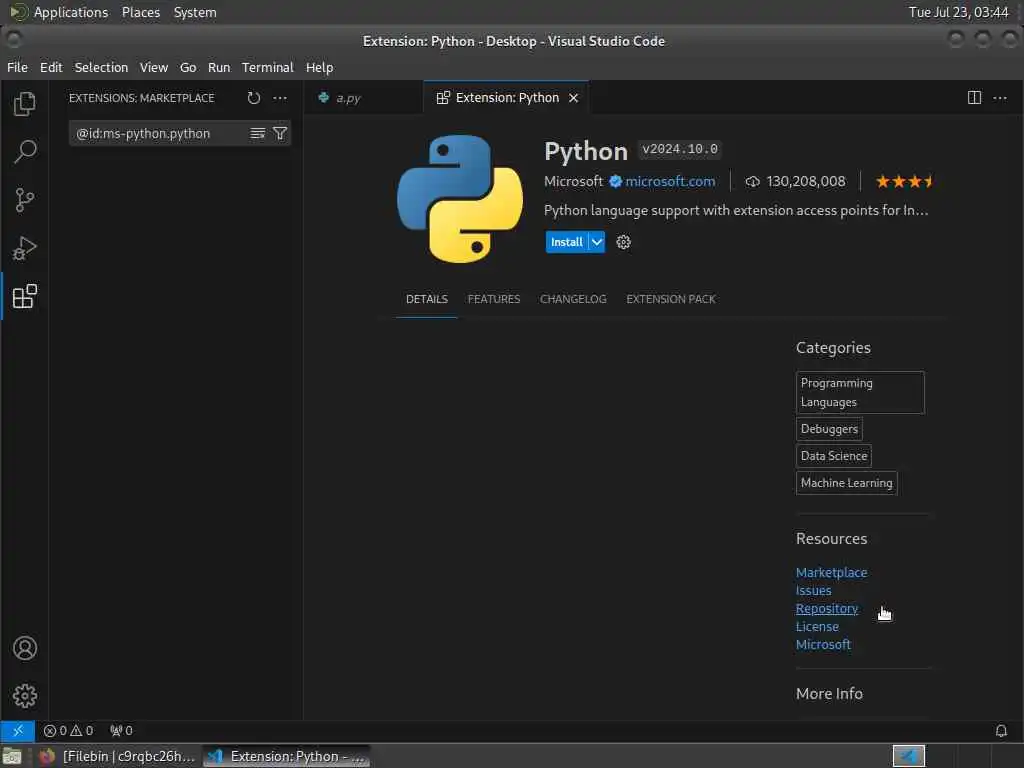Open the Microsoft resource link
The image size is (1024, 768).
pos(823,644)
